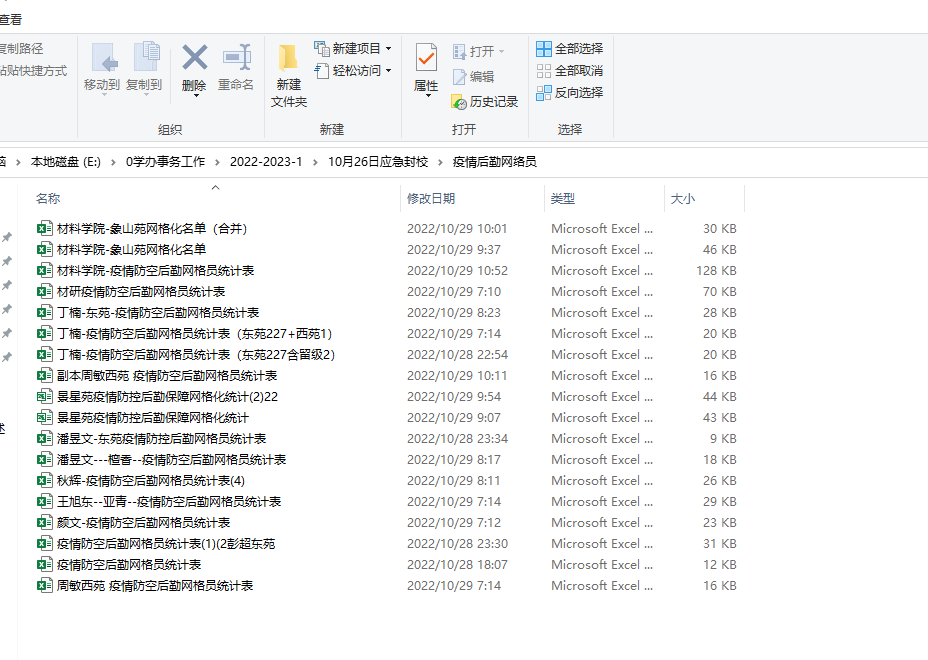Sort files by 大小 column header
Image resolution: width=928 pixels, height=660 pixels.
(x=683, y=199)
